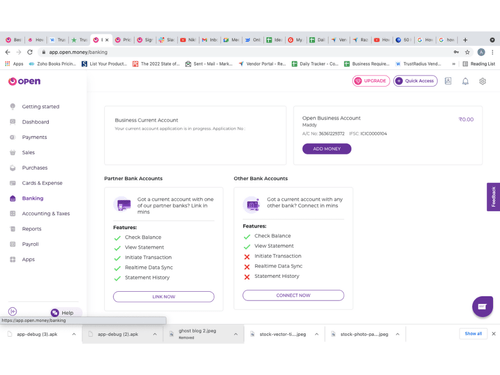Close the active Open browser tab
The width and height of the screenshot is (500, 375).
coord(107,40)
